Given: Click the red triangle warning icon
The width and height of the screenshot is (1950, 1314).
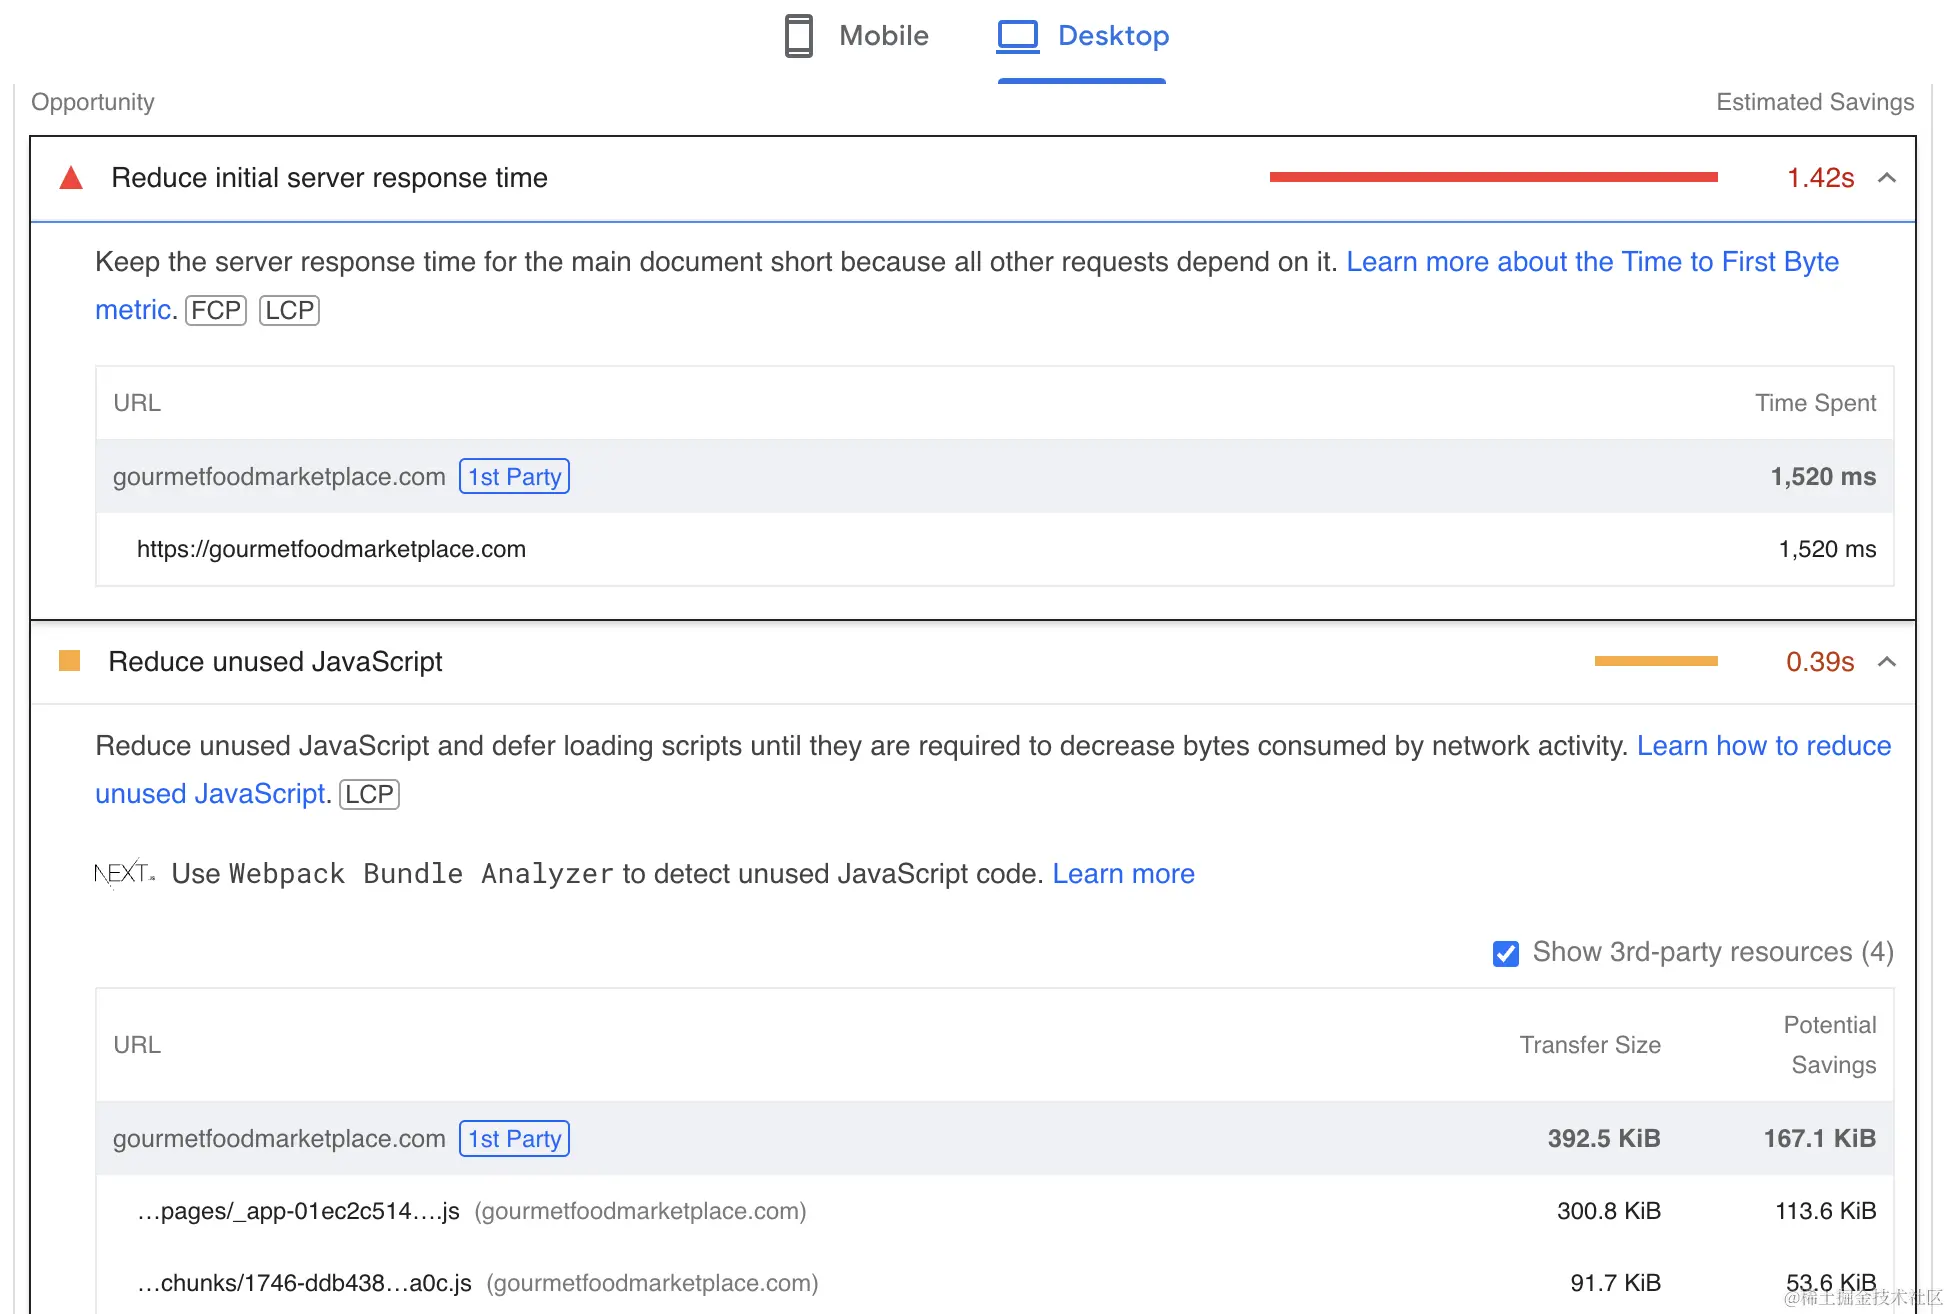Looking at the screenshot, I should pos(71,178).
